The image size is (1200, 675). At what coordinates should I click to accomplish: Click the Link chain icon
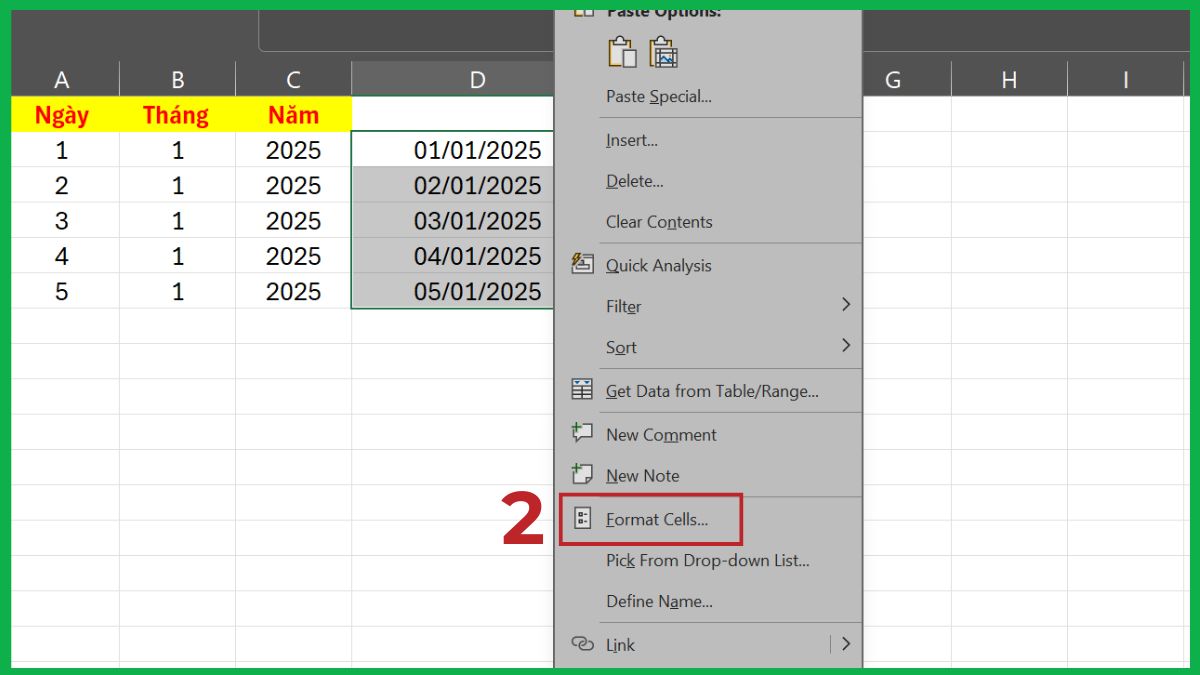tap(582, 644)
